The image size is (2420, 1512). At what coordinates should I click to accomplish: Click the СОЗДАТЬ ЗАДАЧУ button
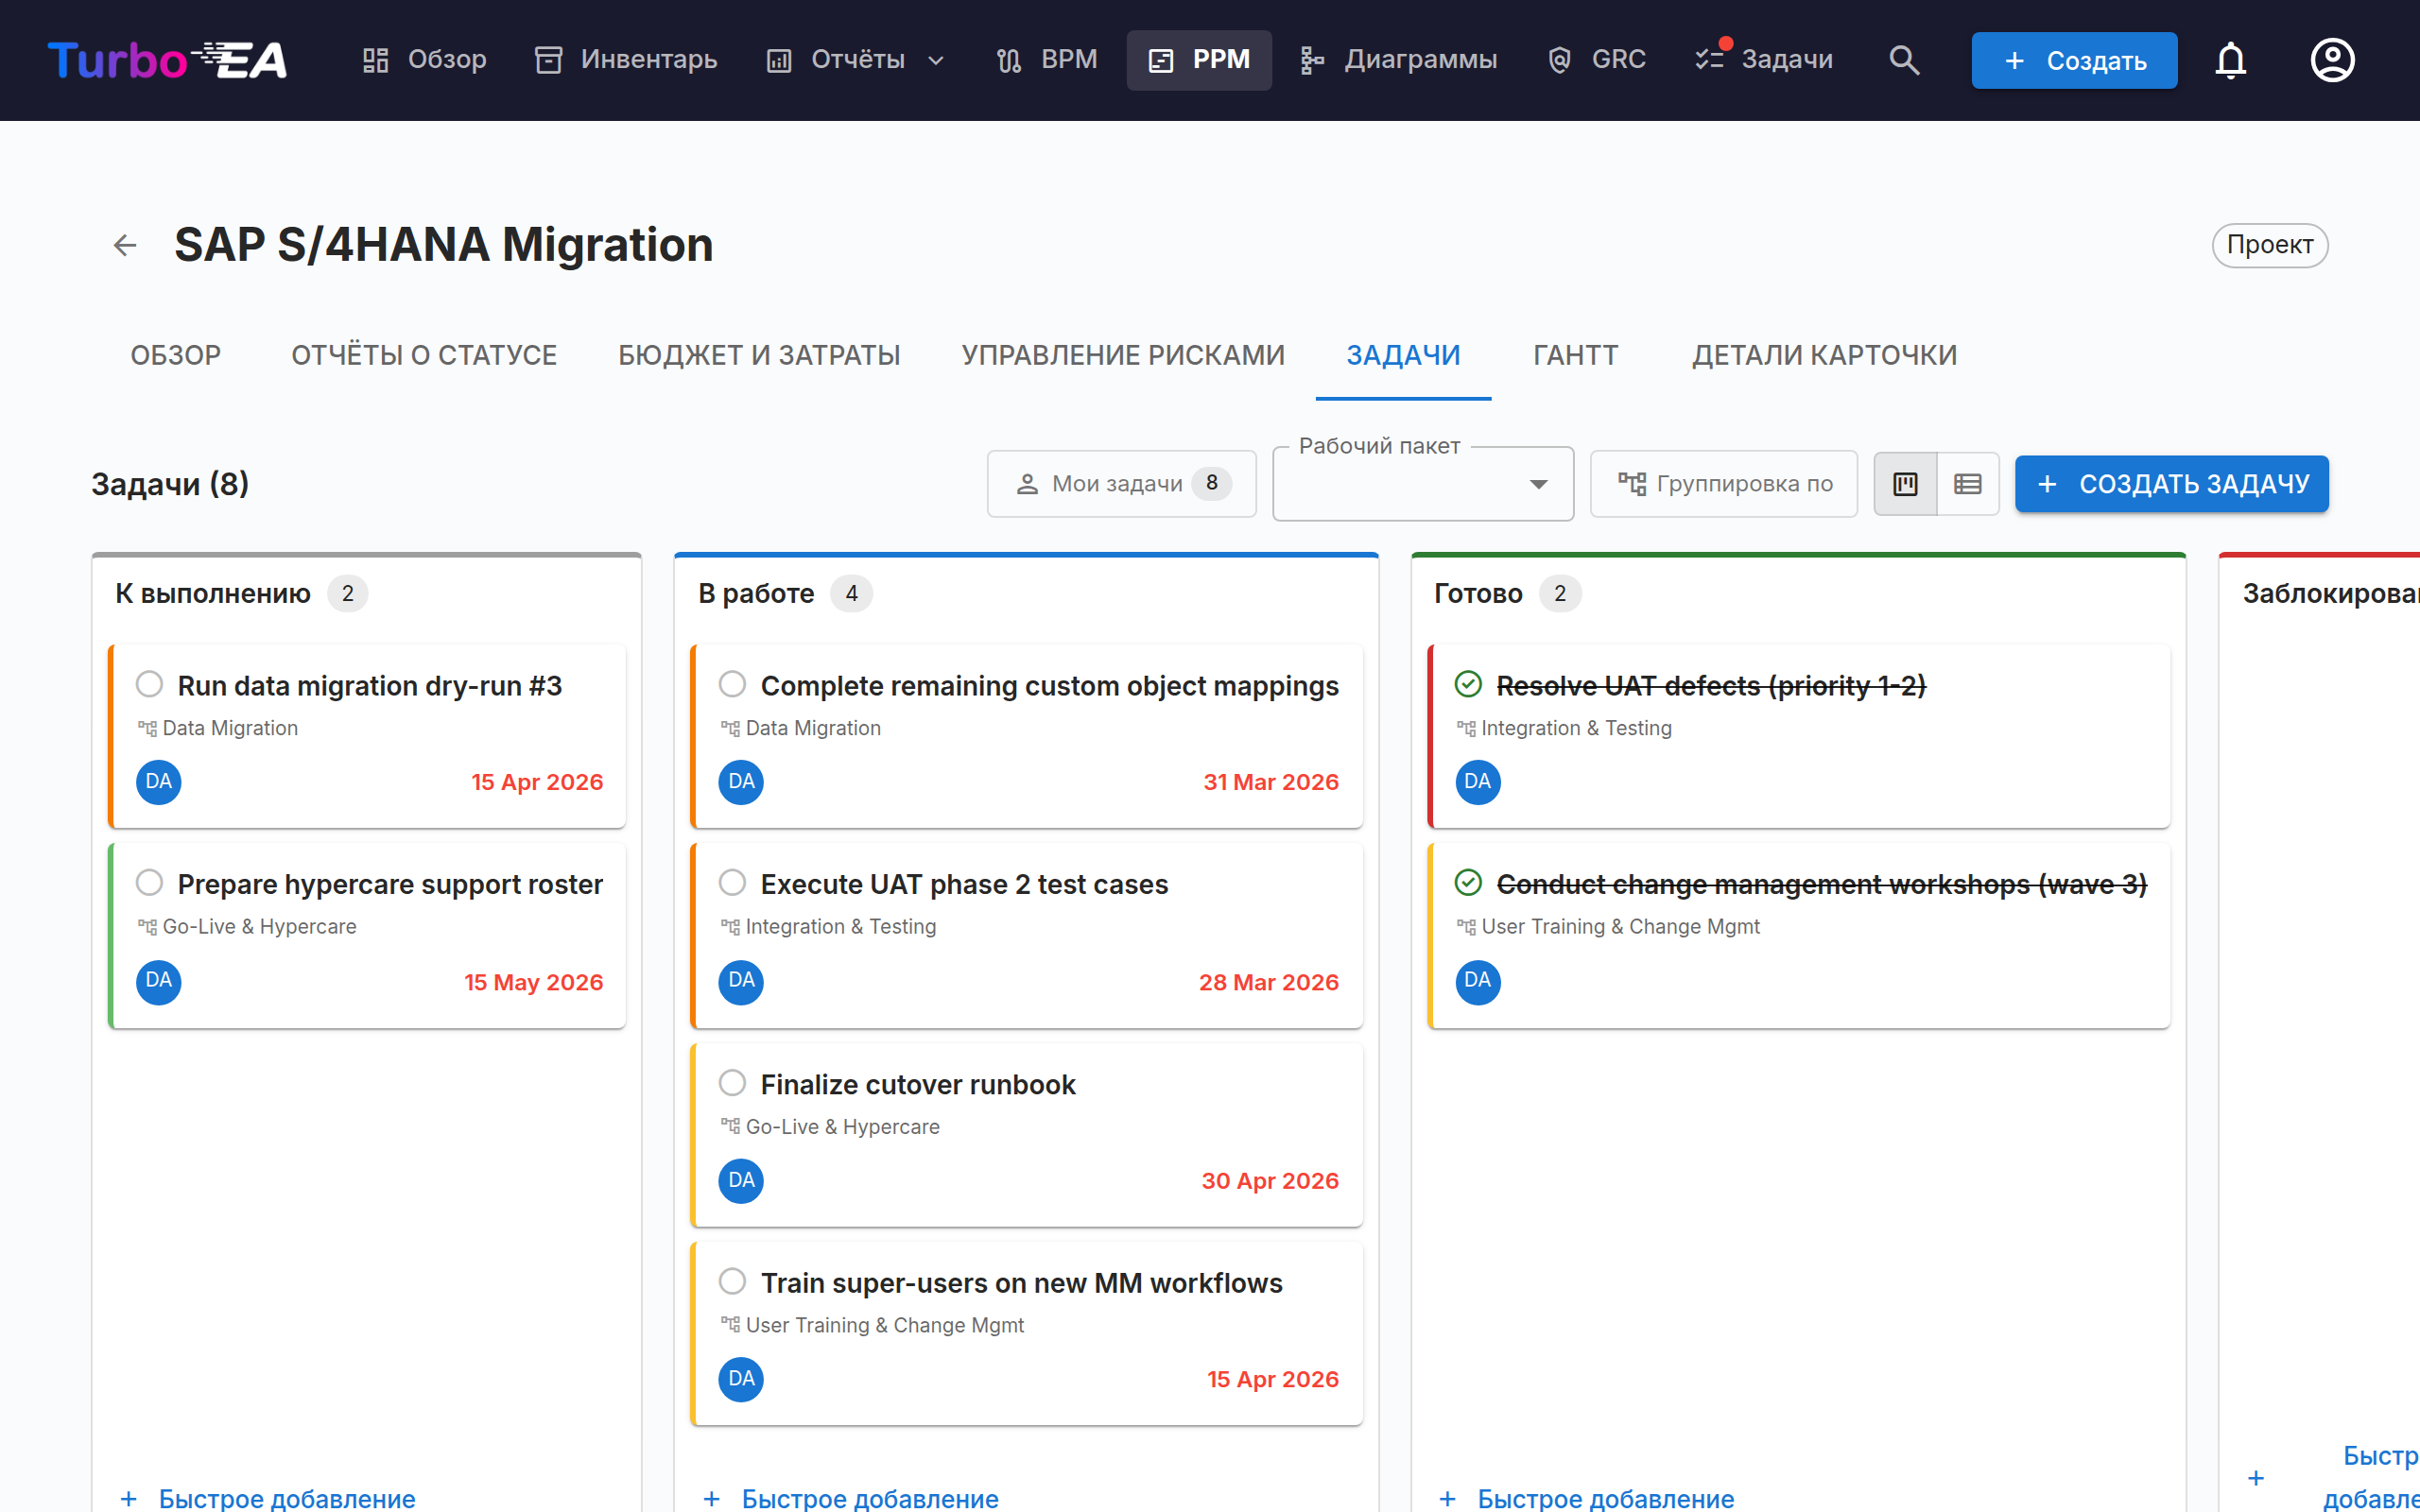2172,484
